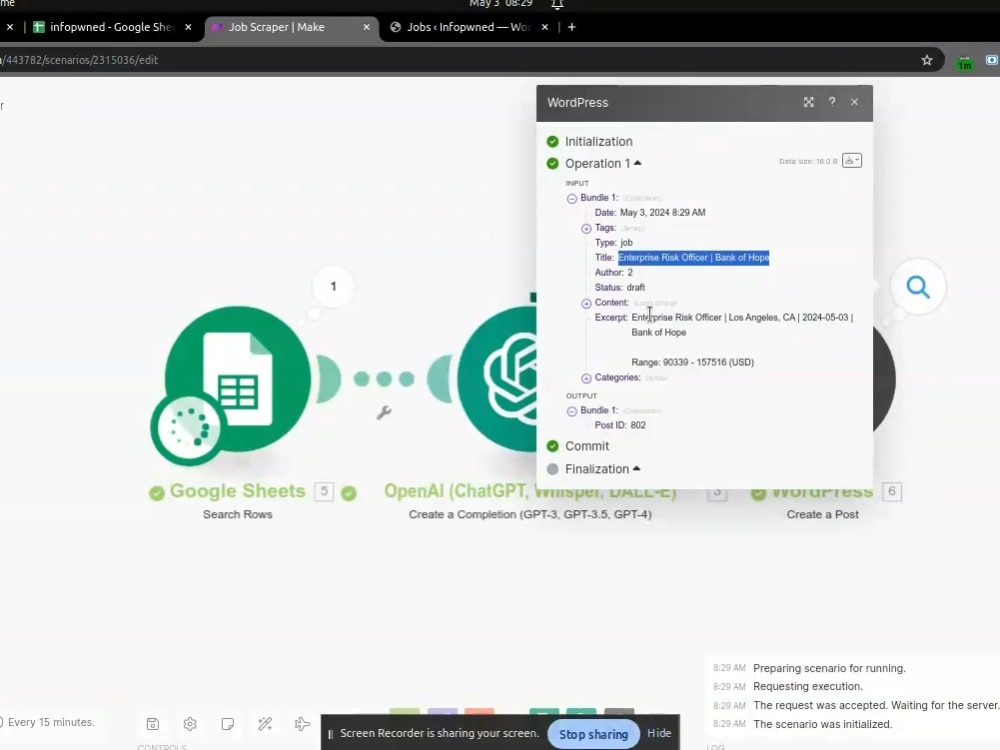The image size is (1000, 750).
Task: Expand the Content long string
Action: [x=586, y=303]
